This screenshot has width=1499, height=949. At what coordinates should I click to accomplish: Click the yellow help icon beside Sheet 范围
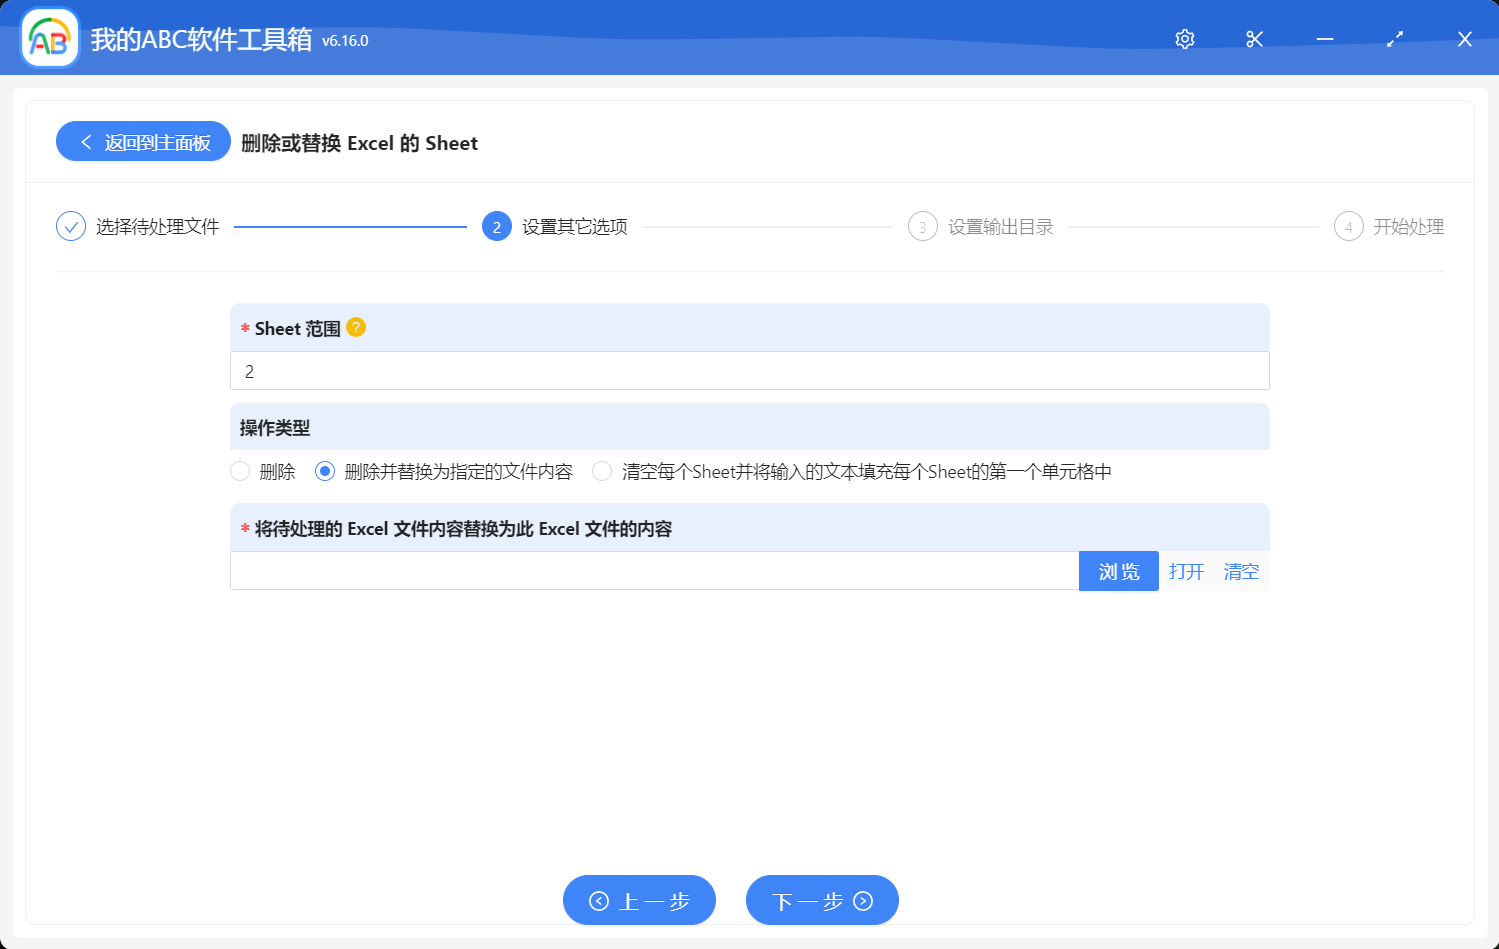point(356,327)
